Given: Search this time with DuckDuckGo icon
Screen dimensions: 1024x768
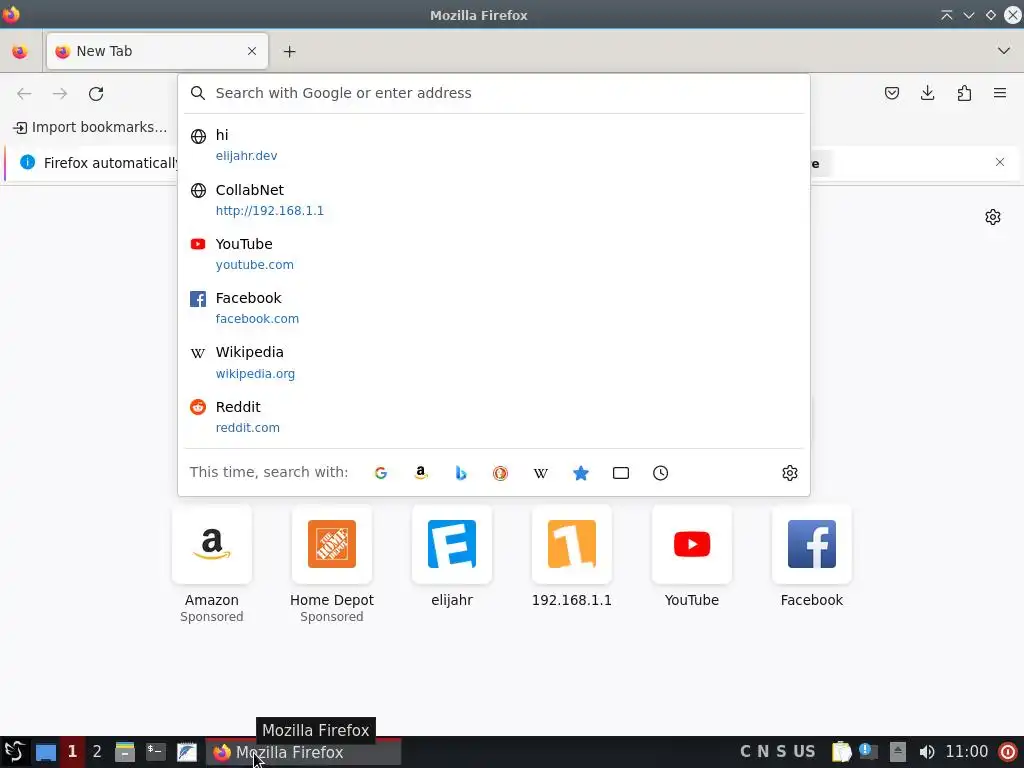Looking at the screenshot, I should 500,473.
